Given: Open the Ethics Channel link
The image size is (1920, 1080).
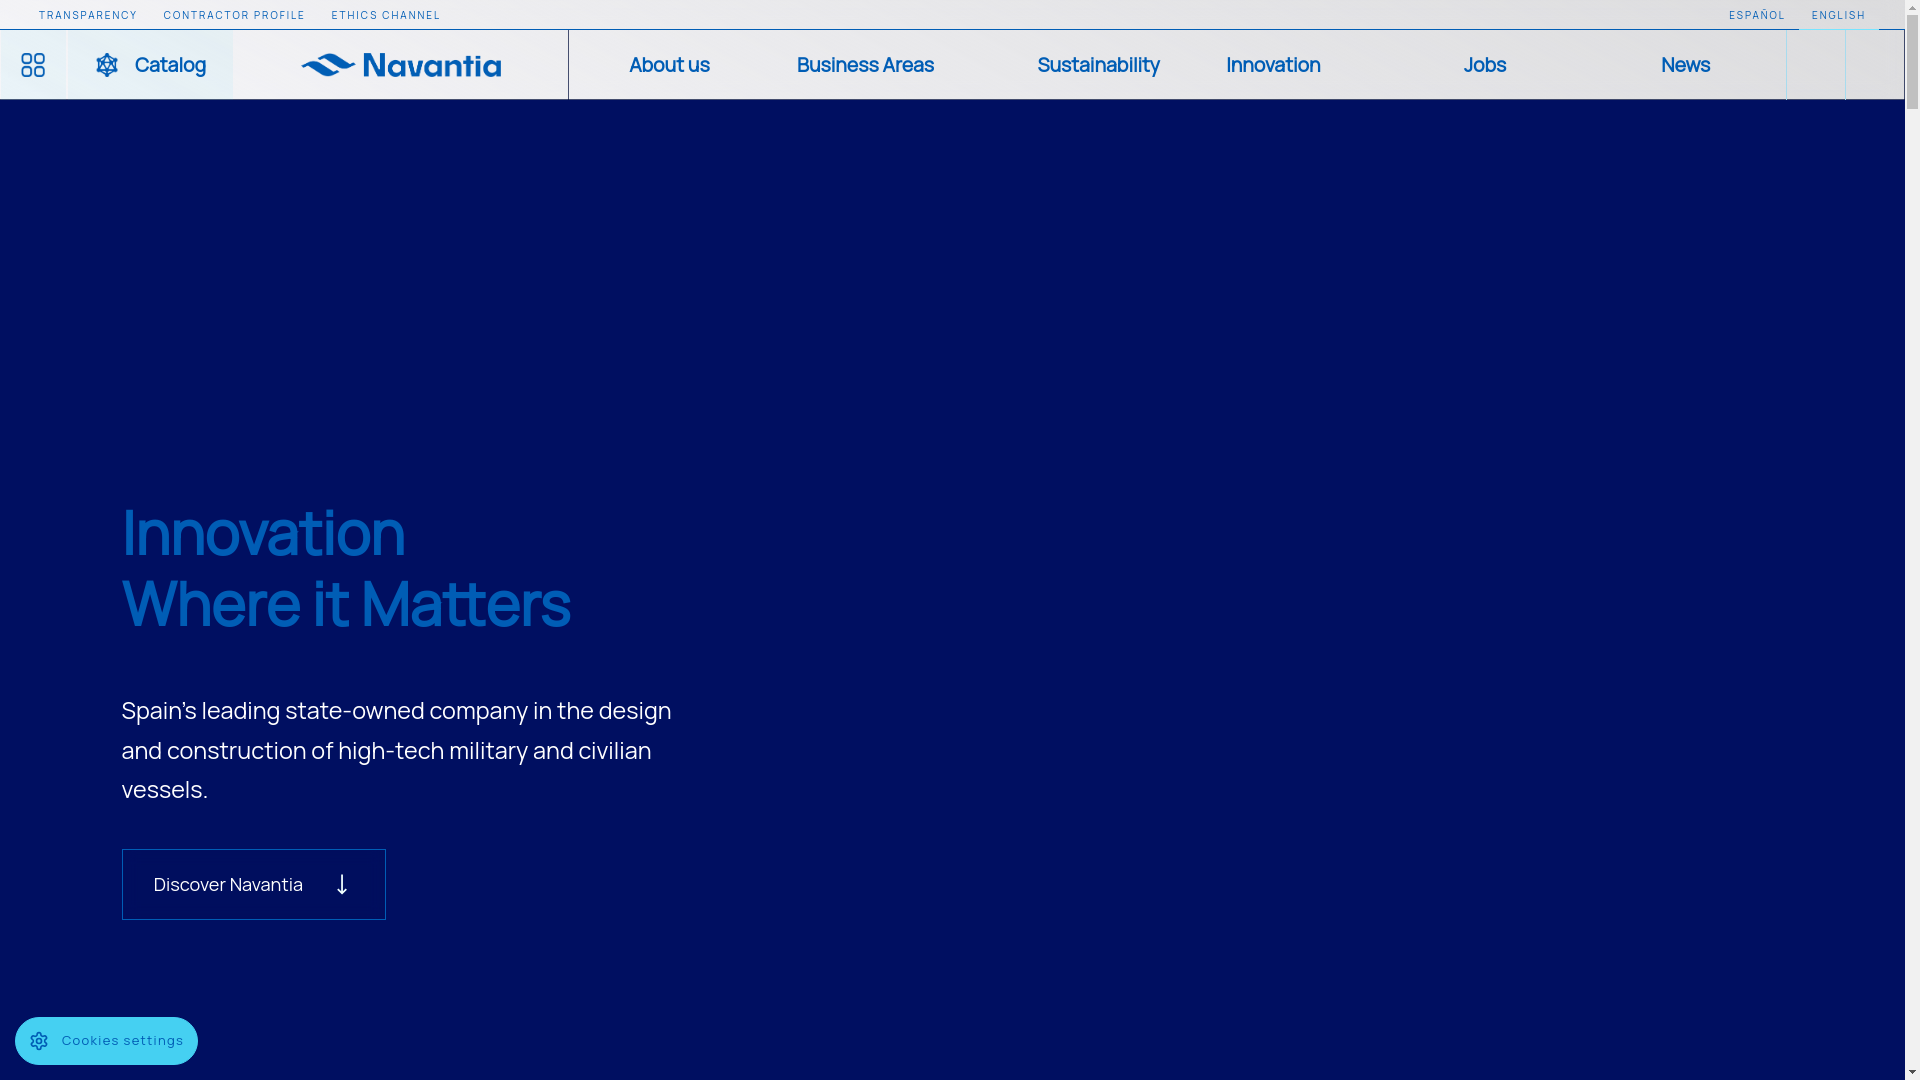Looking at the screenshot, I should pos(386,15).
